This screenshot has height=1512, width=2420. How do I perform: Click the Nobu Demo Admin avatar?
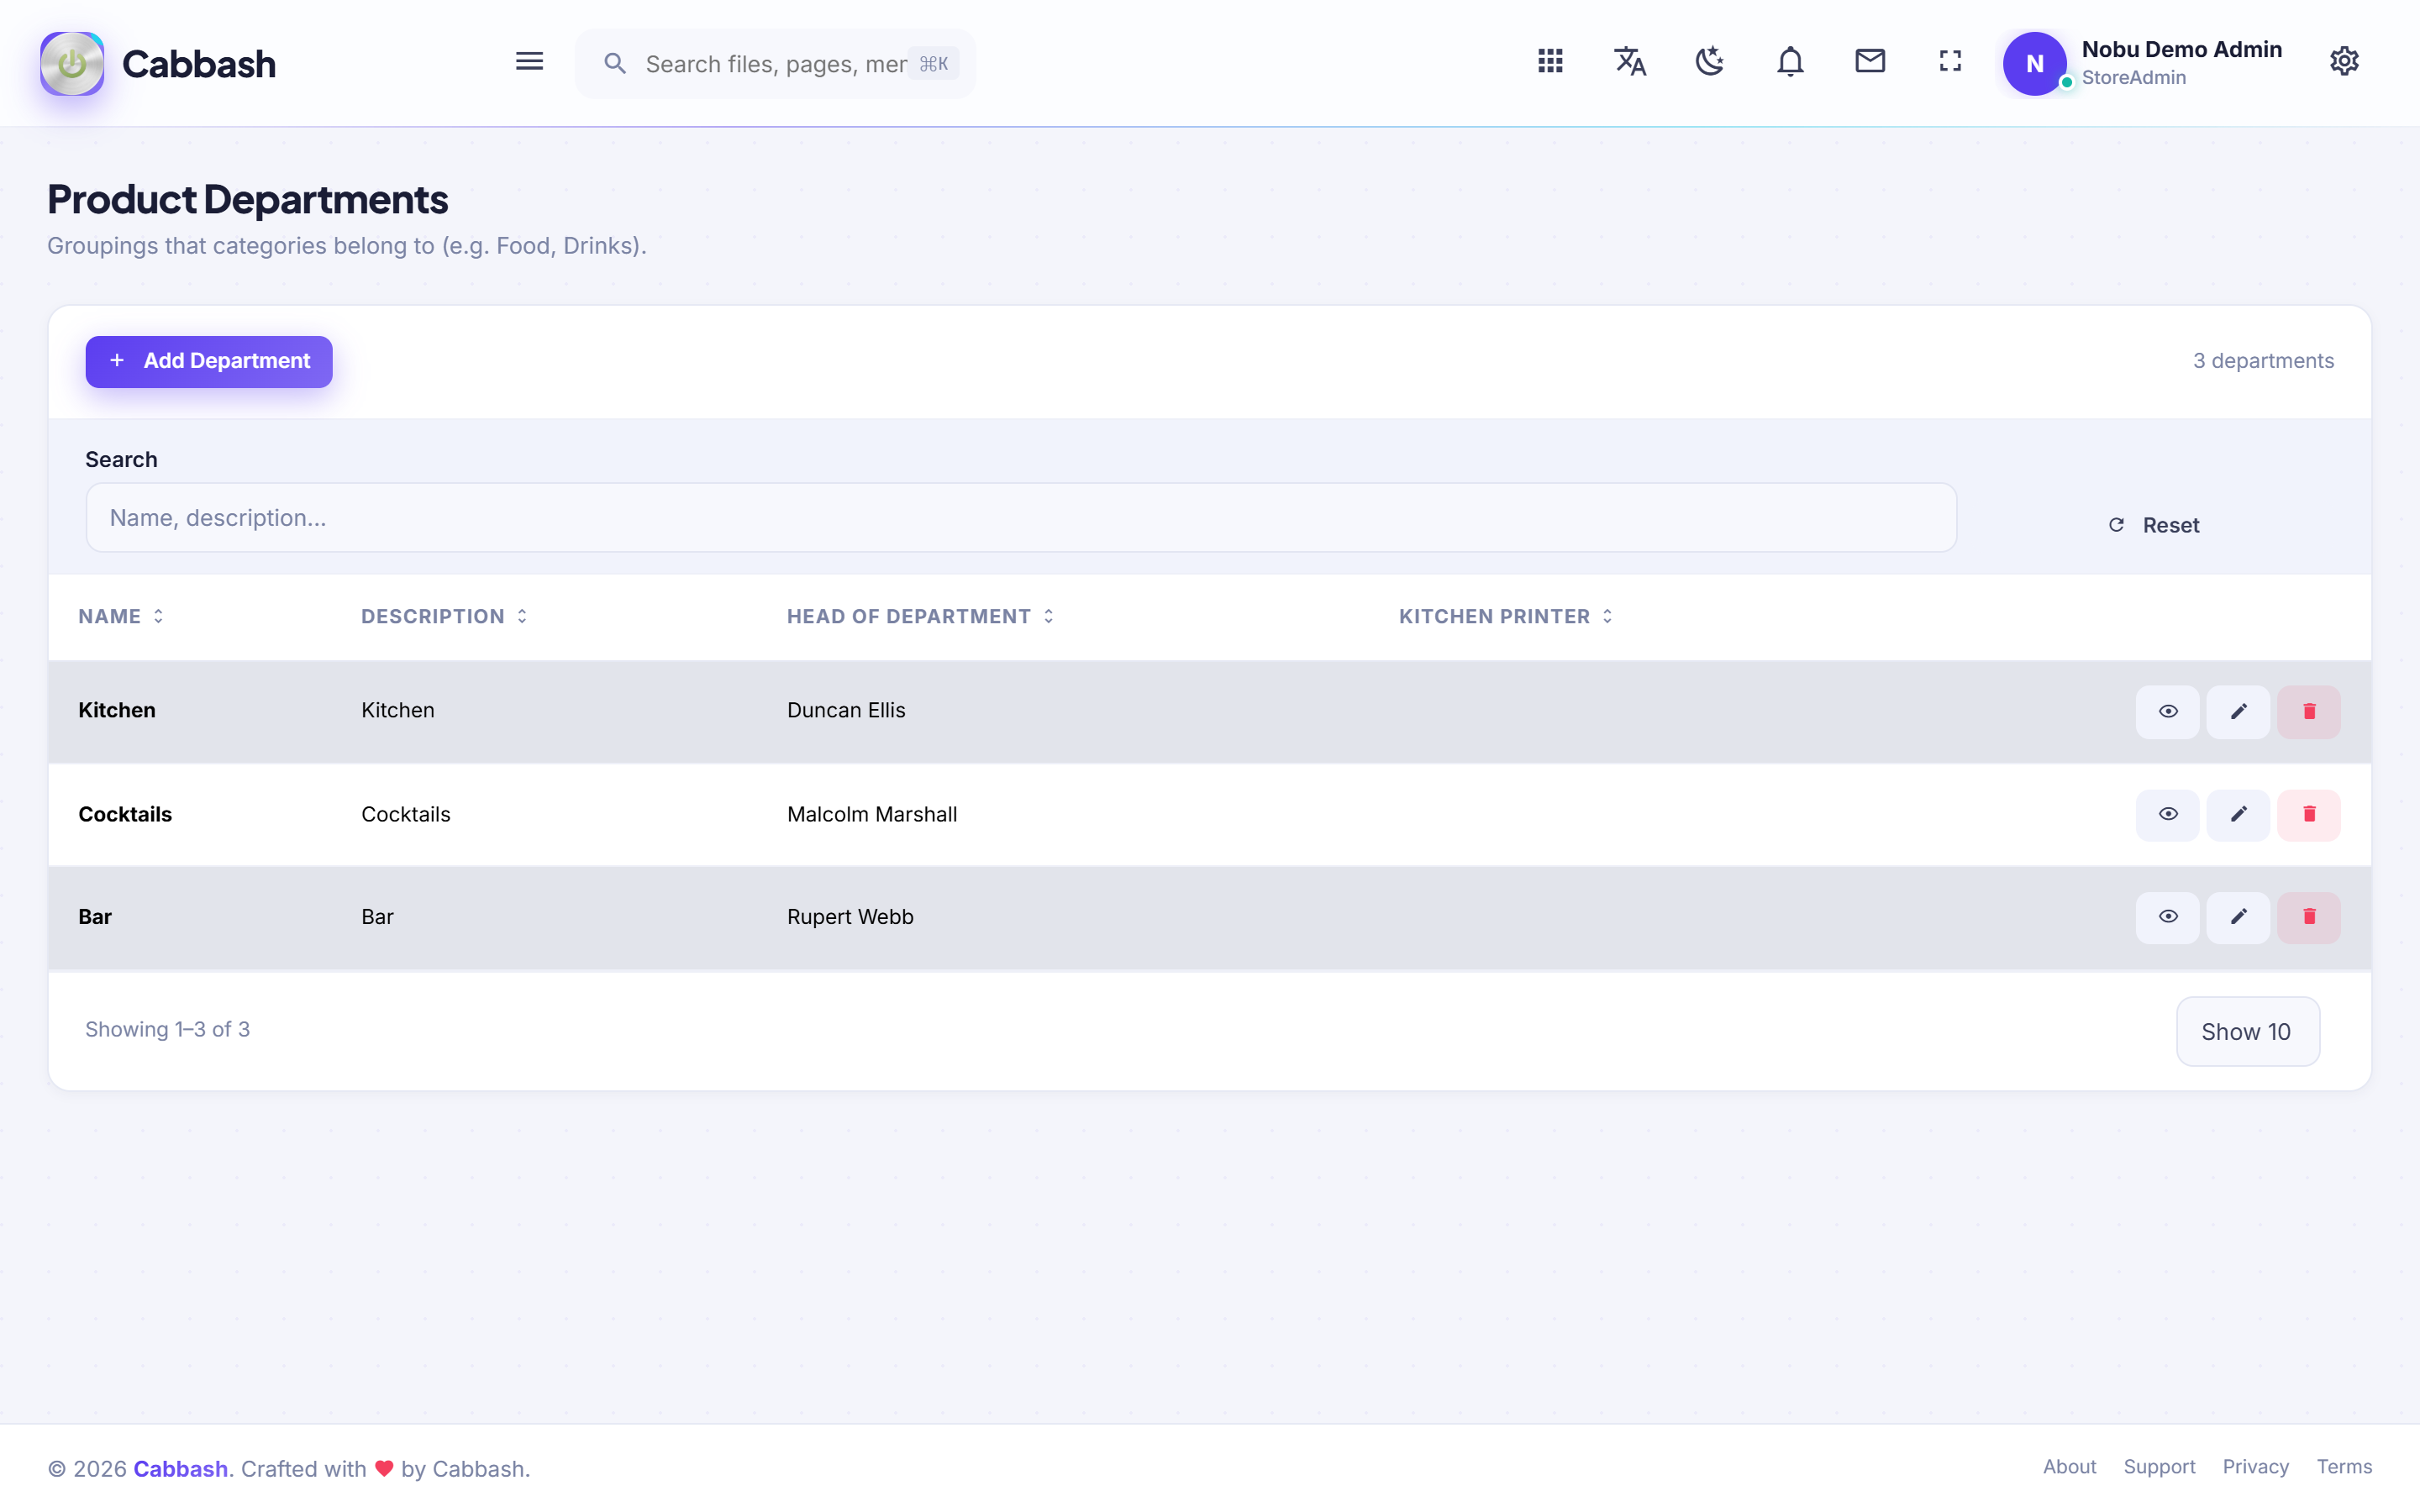pyautogui.click(x=2034, y=64)
